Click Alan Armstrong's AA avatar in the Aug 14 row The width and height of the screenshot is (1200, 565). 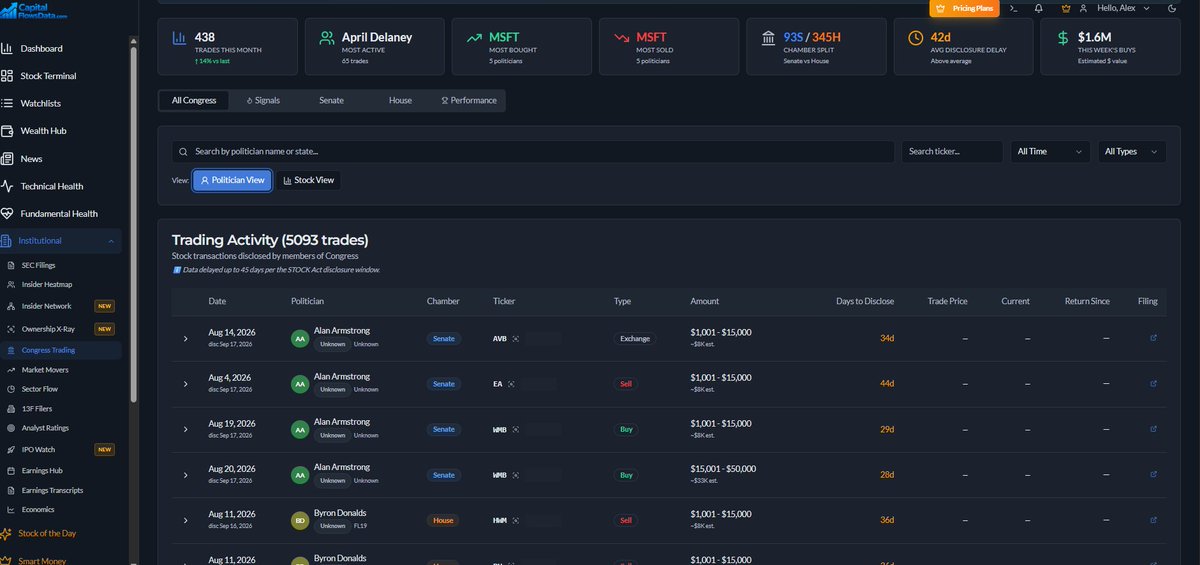click(x=299, y=338)
